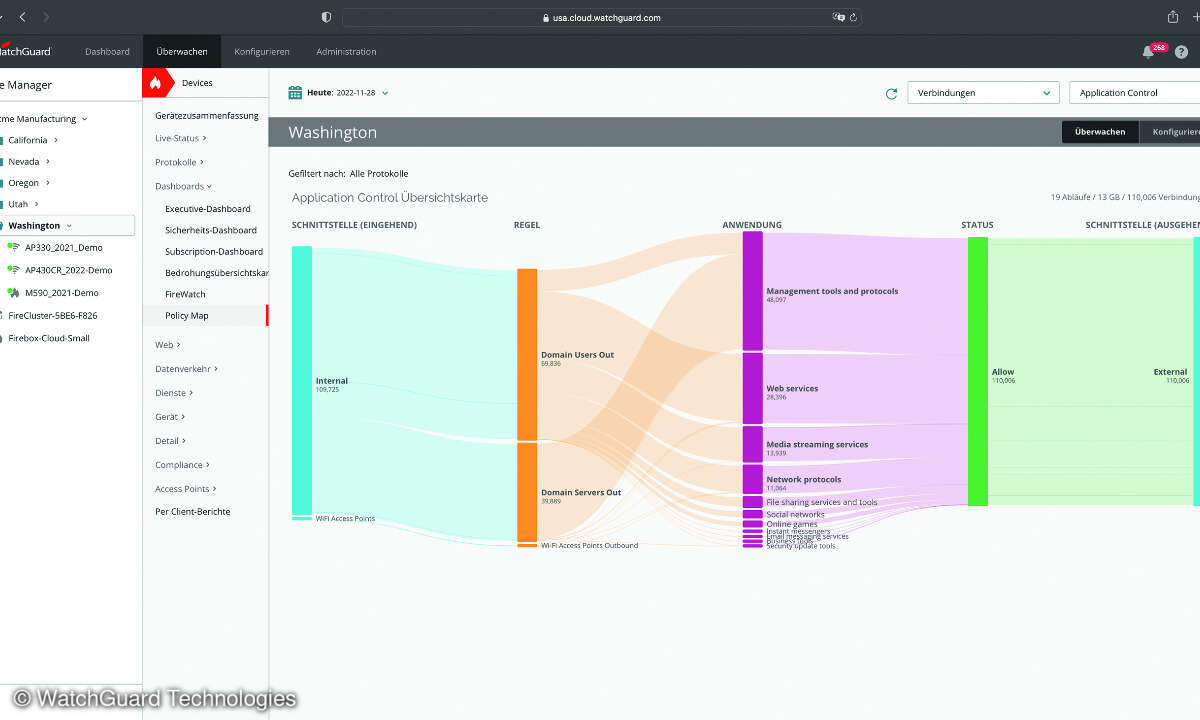Open the Application Control dropdown

pos(1135,93)
